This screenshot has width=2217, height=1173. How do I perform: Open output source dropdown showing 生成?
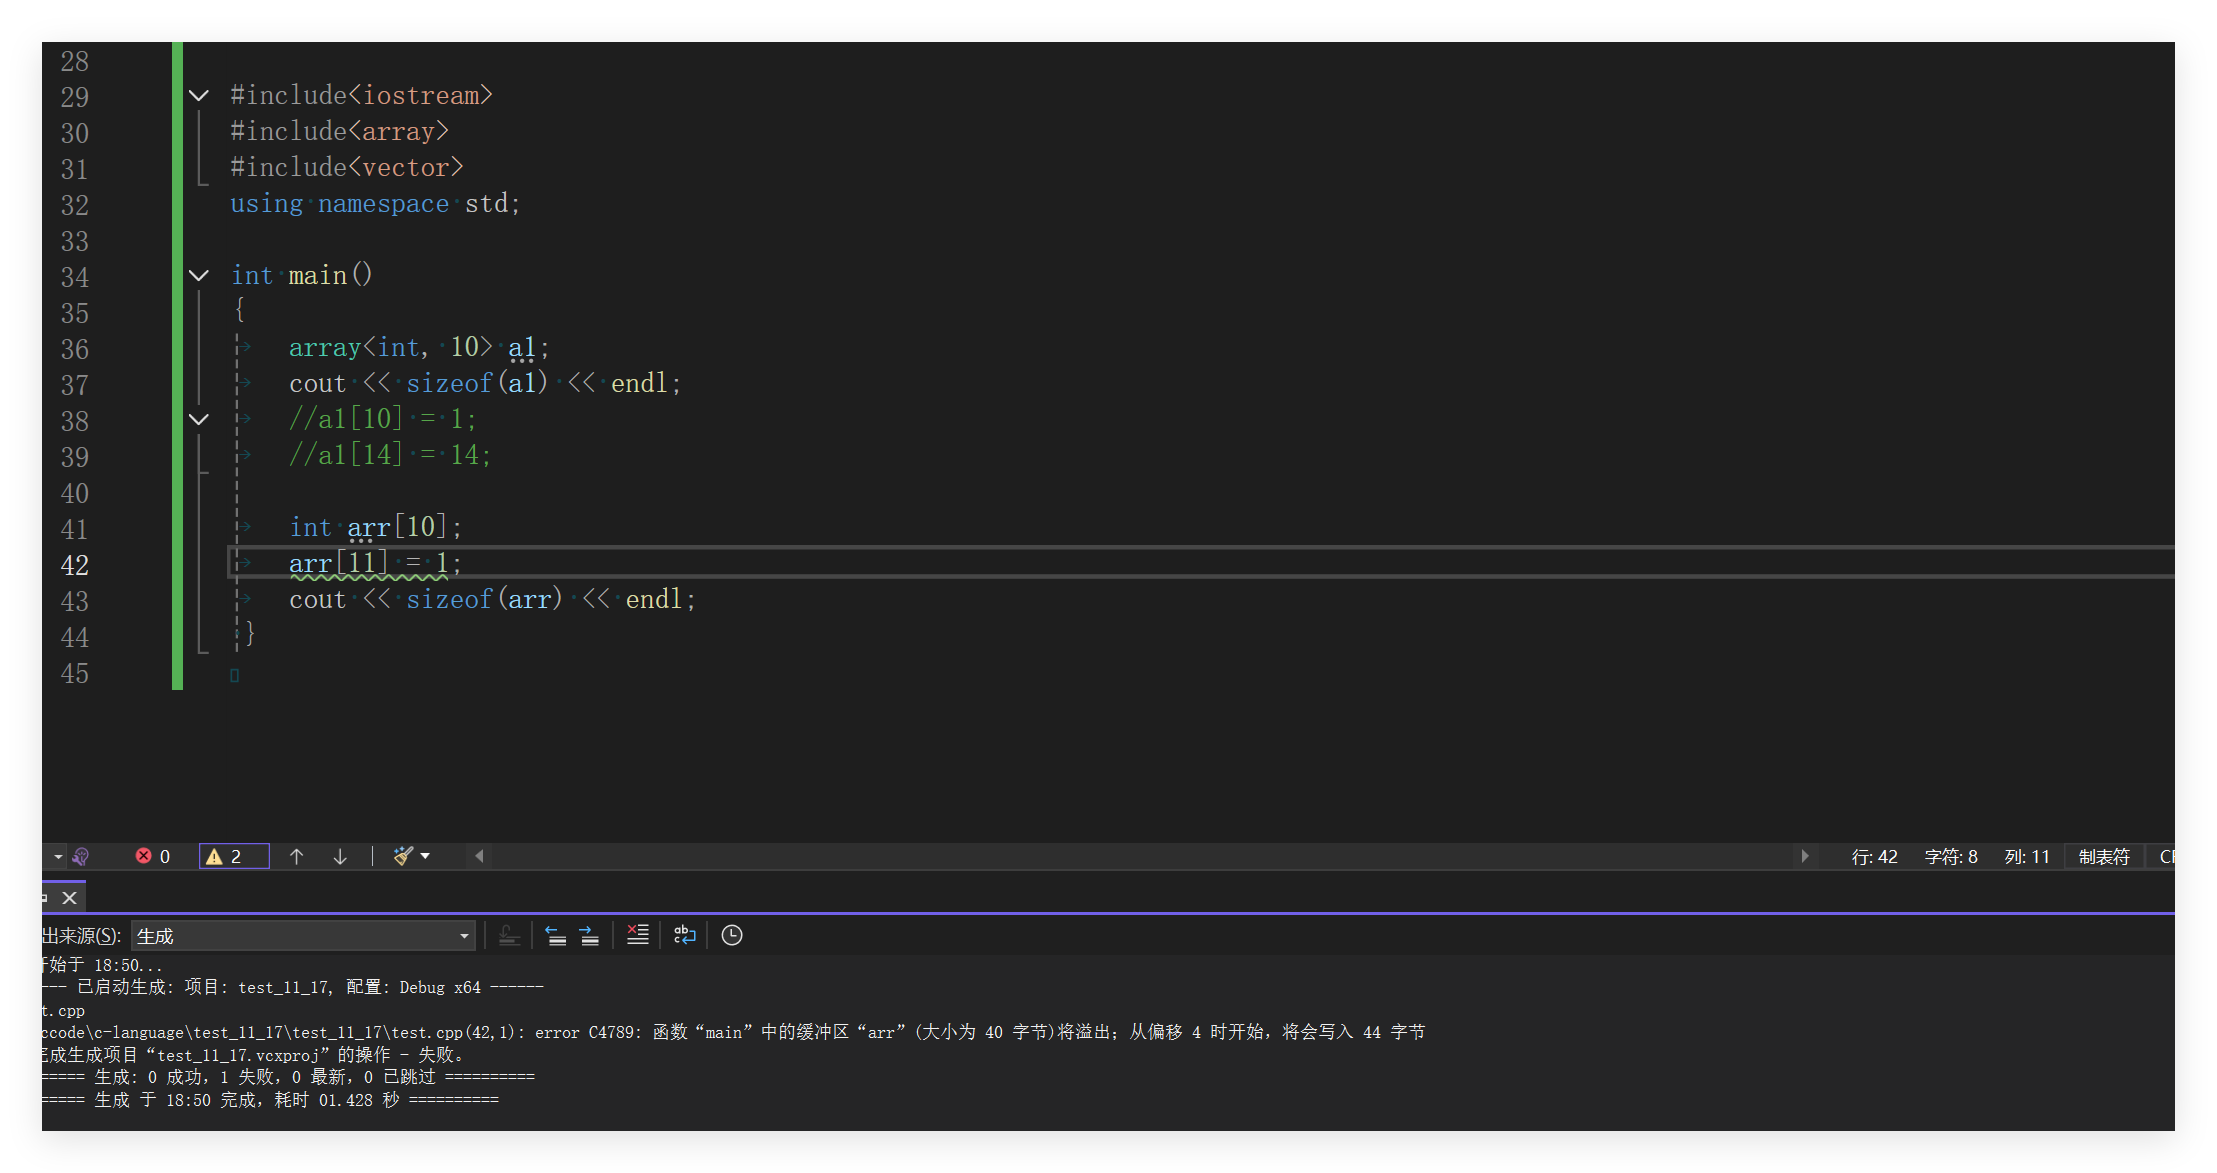point(303,936)
